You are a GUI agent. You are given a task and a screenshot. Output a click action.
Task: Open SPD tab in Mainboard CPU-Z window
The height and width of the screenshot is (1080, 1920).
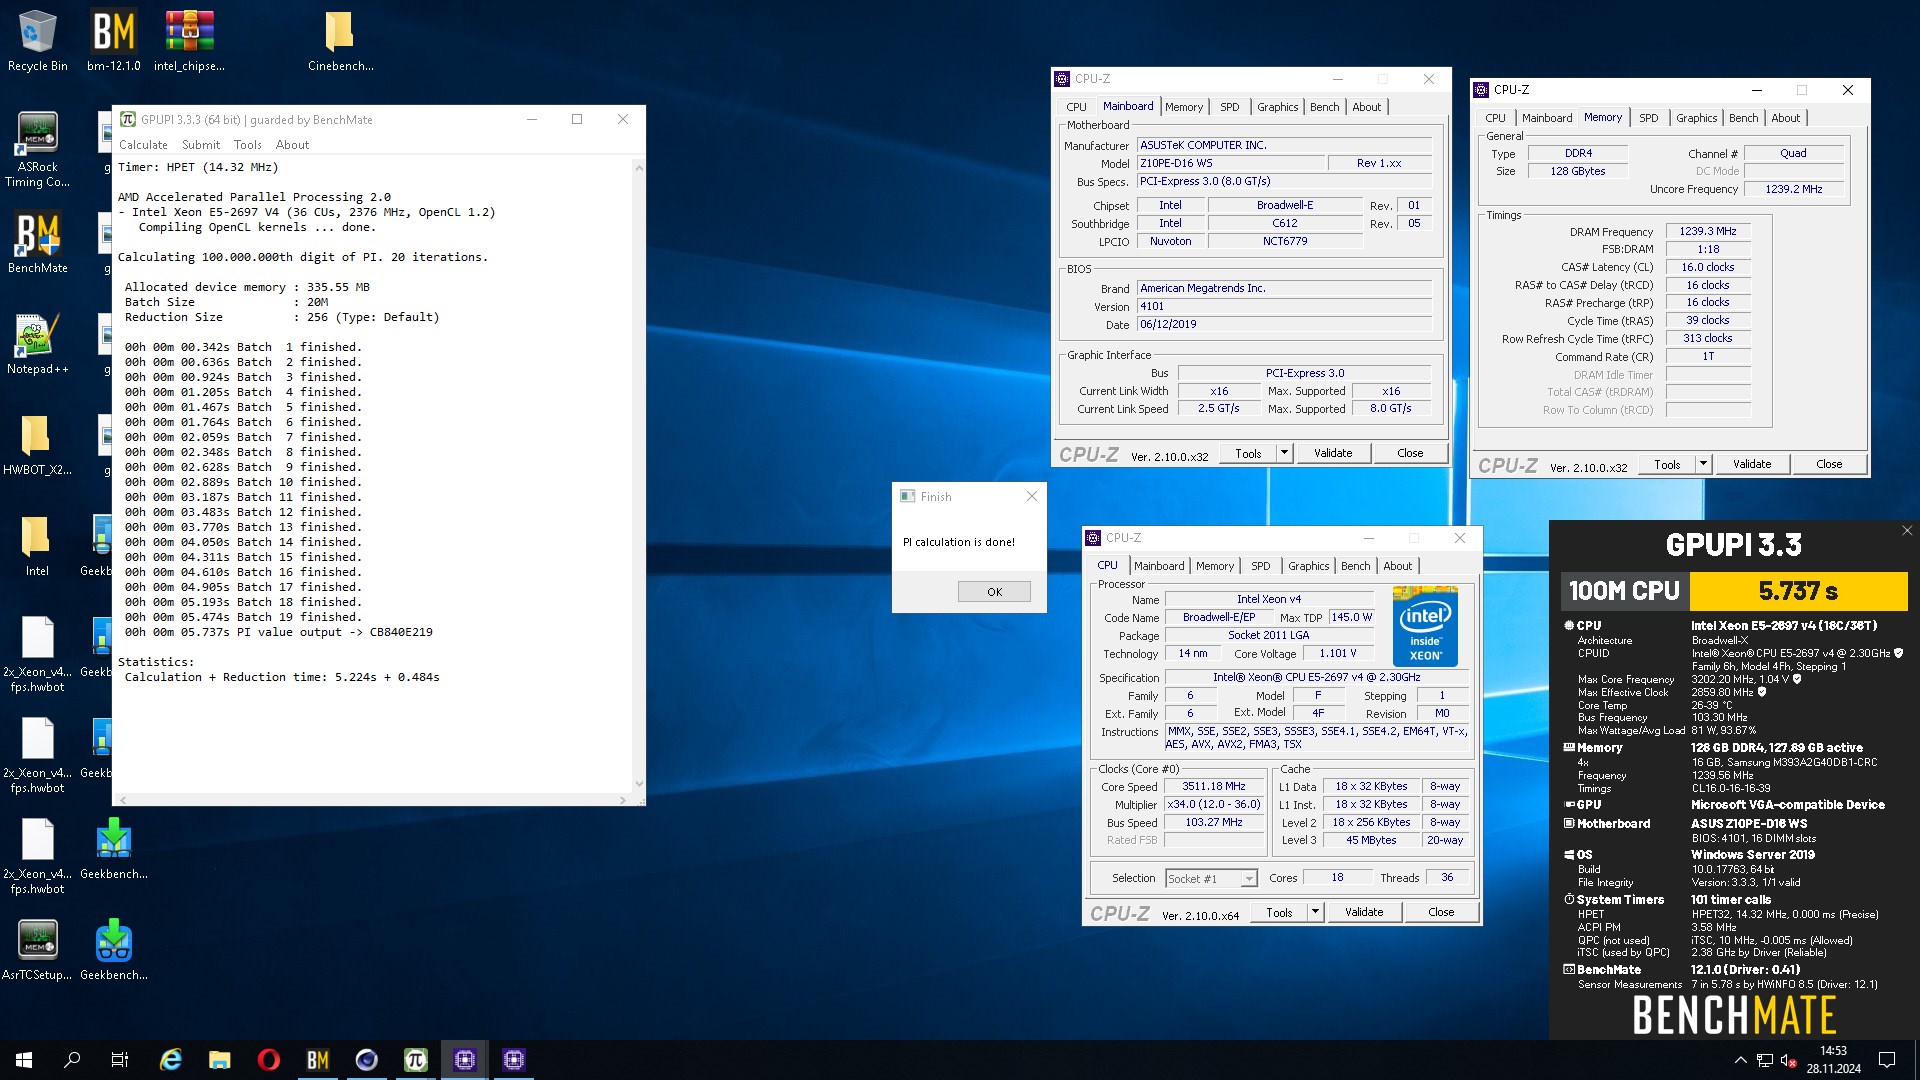tap(1230, 107)
